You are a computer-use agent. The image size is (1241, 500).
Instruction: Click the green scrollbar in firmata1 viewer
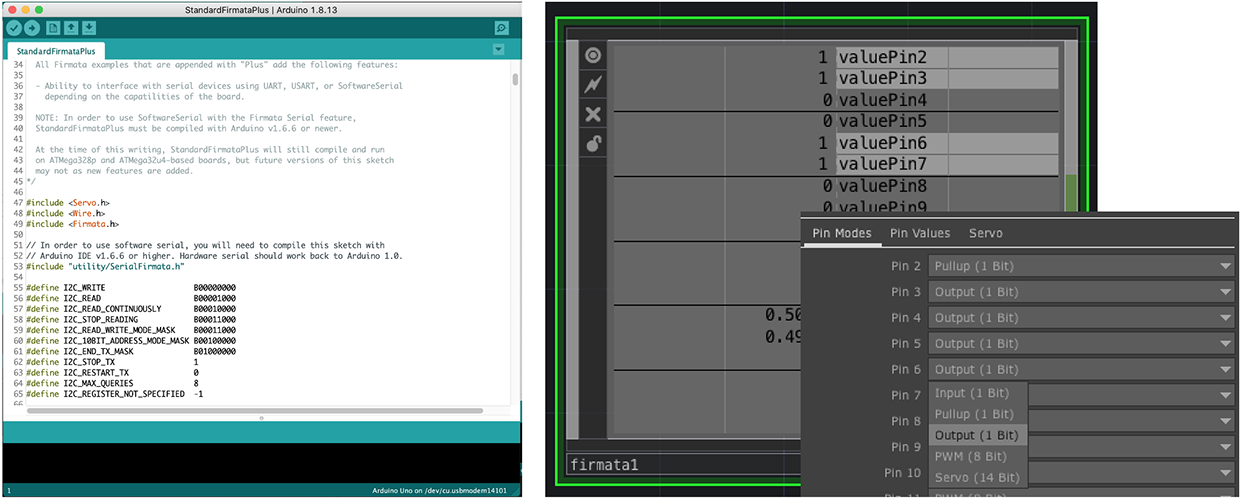coord(1071,193)
